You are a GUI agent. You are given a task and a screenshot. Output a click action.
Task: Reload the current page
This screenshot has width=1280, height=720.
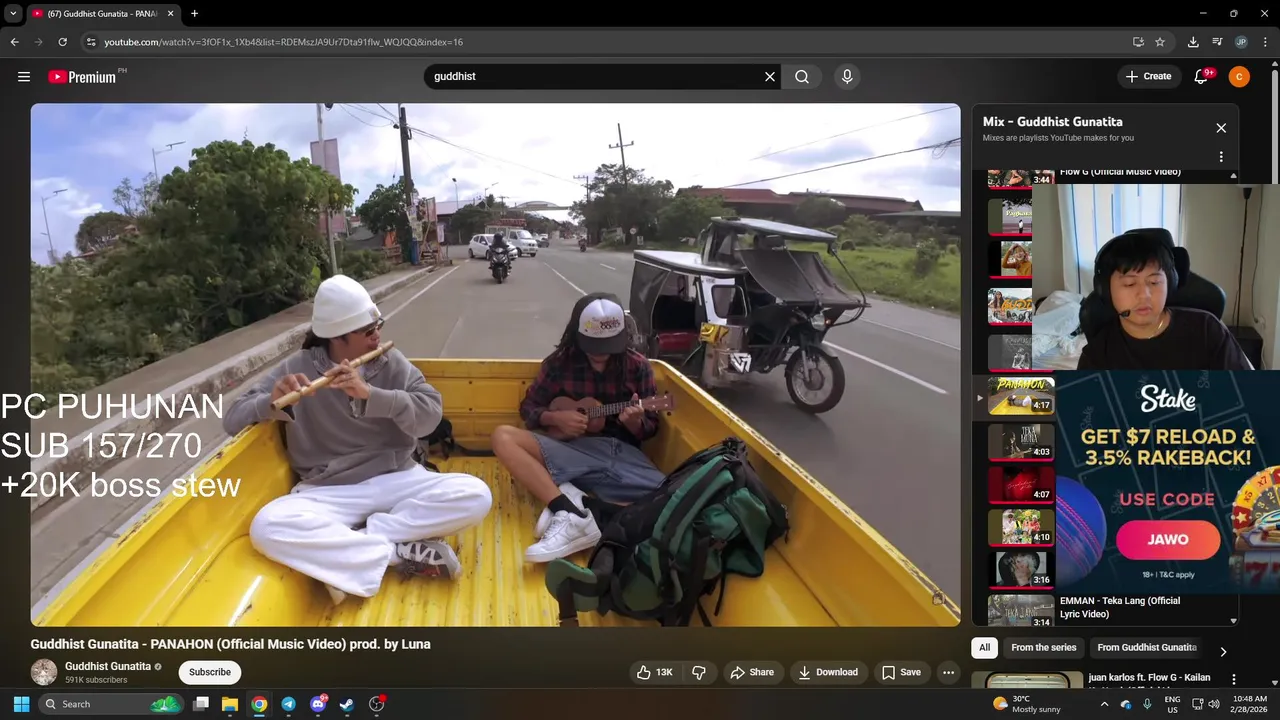[62, 42]
